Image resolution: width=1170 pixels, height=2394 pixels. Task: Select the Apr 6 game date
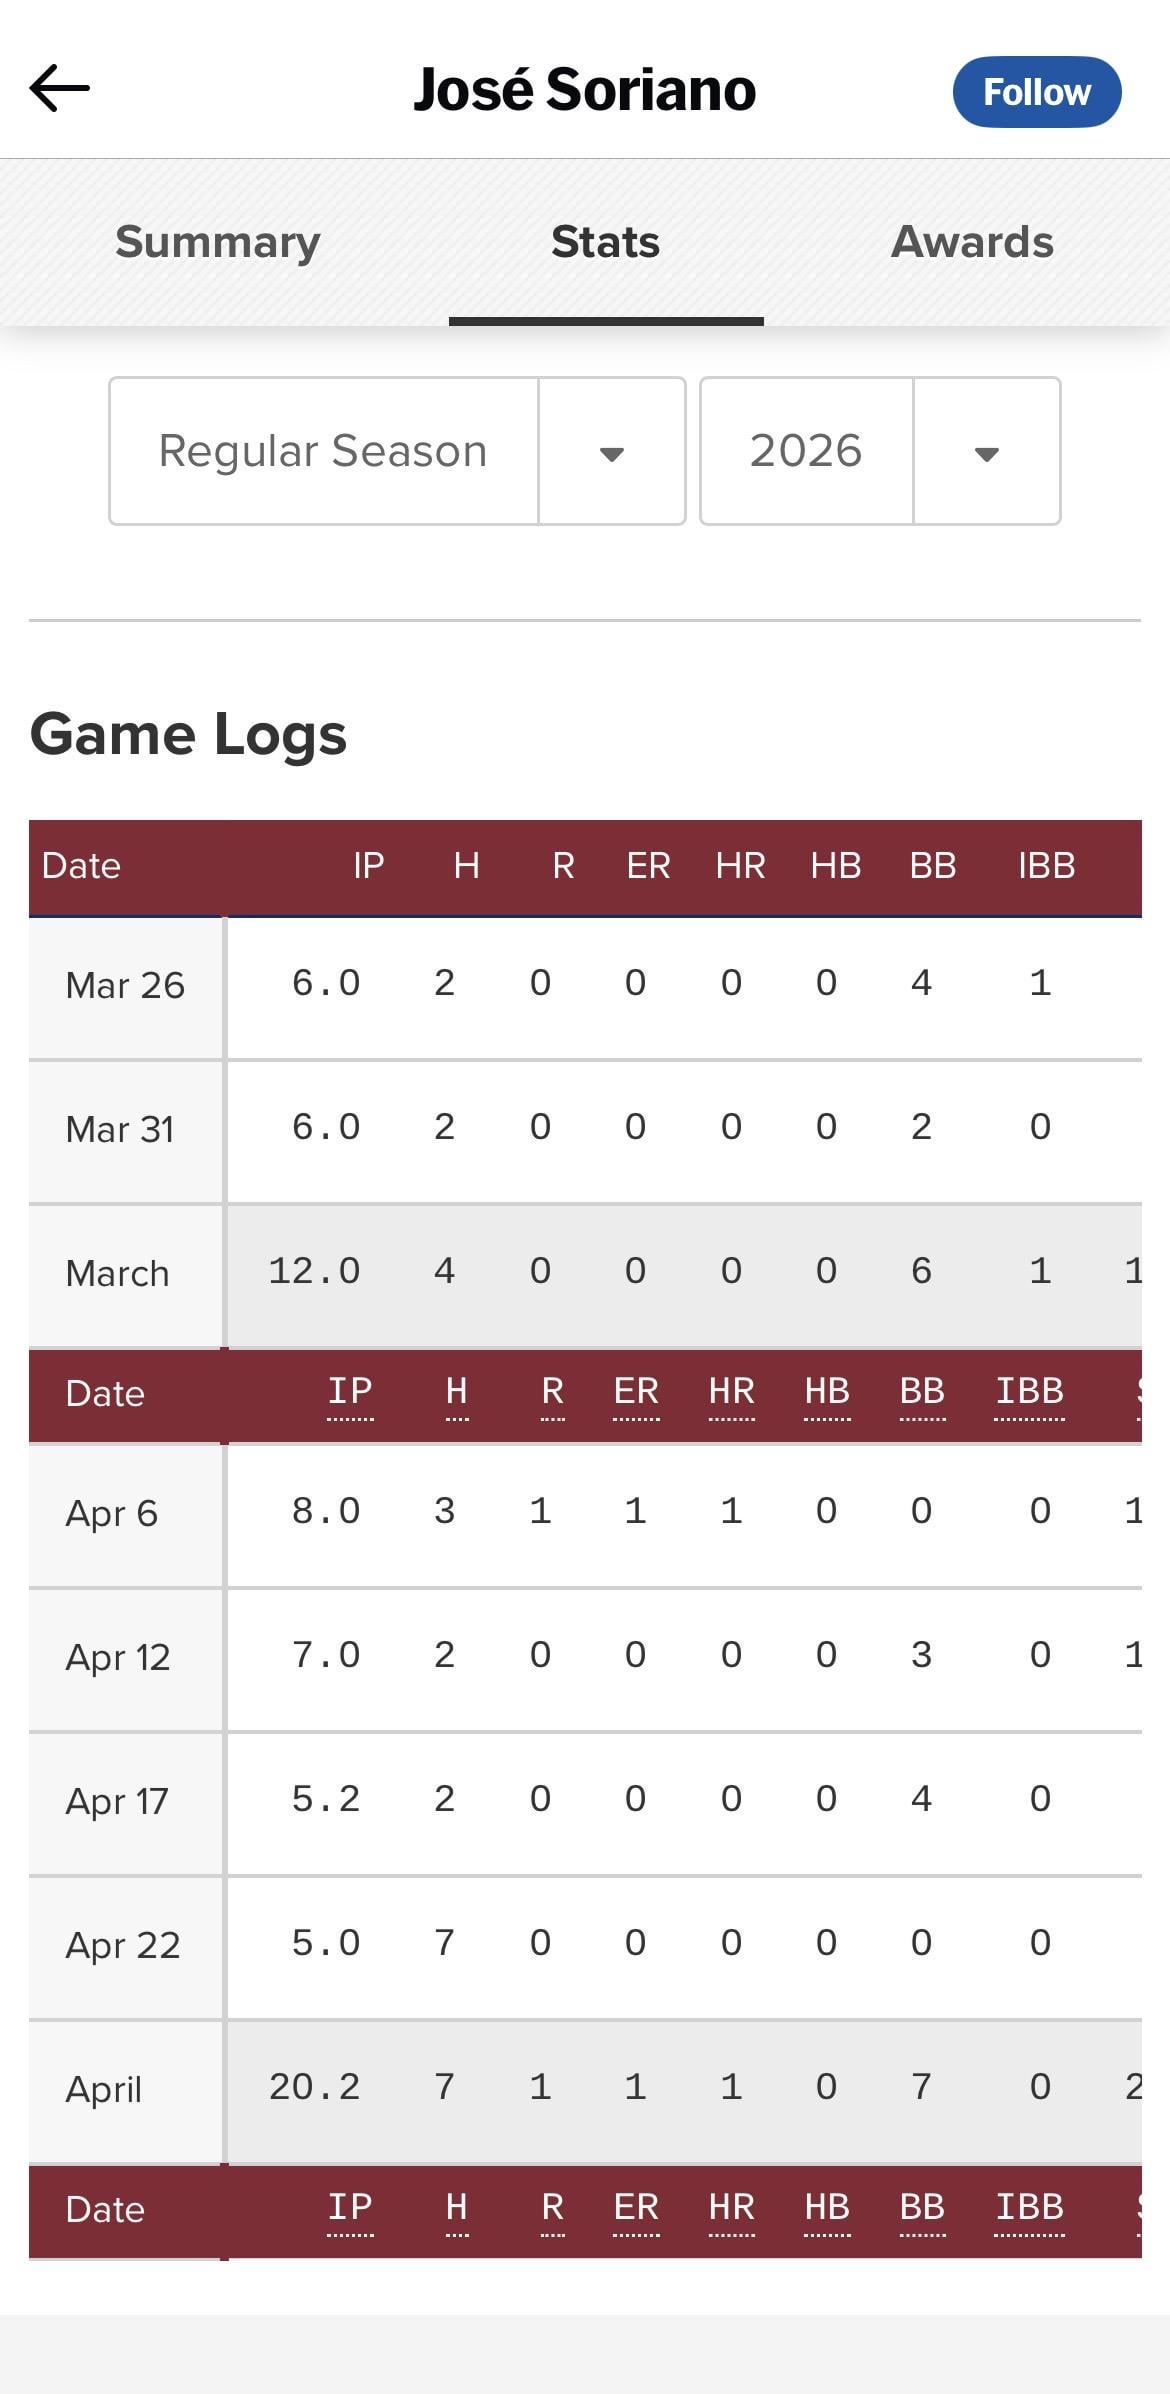[x=111, y=1514]
